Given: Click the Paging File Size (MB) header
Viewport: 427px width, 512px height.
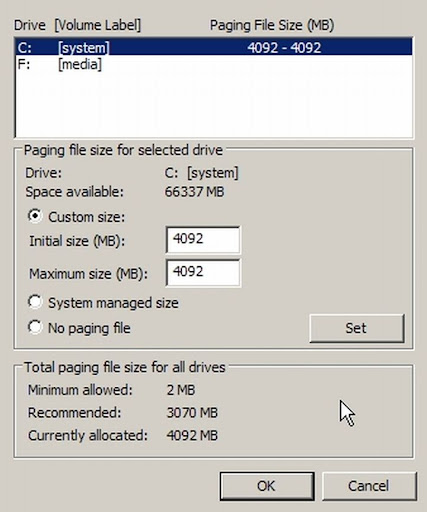Looking at the screenshot, I should 272,25.
